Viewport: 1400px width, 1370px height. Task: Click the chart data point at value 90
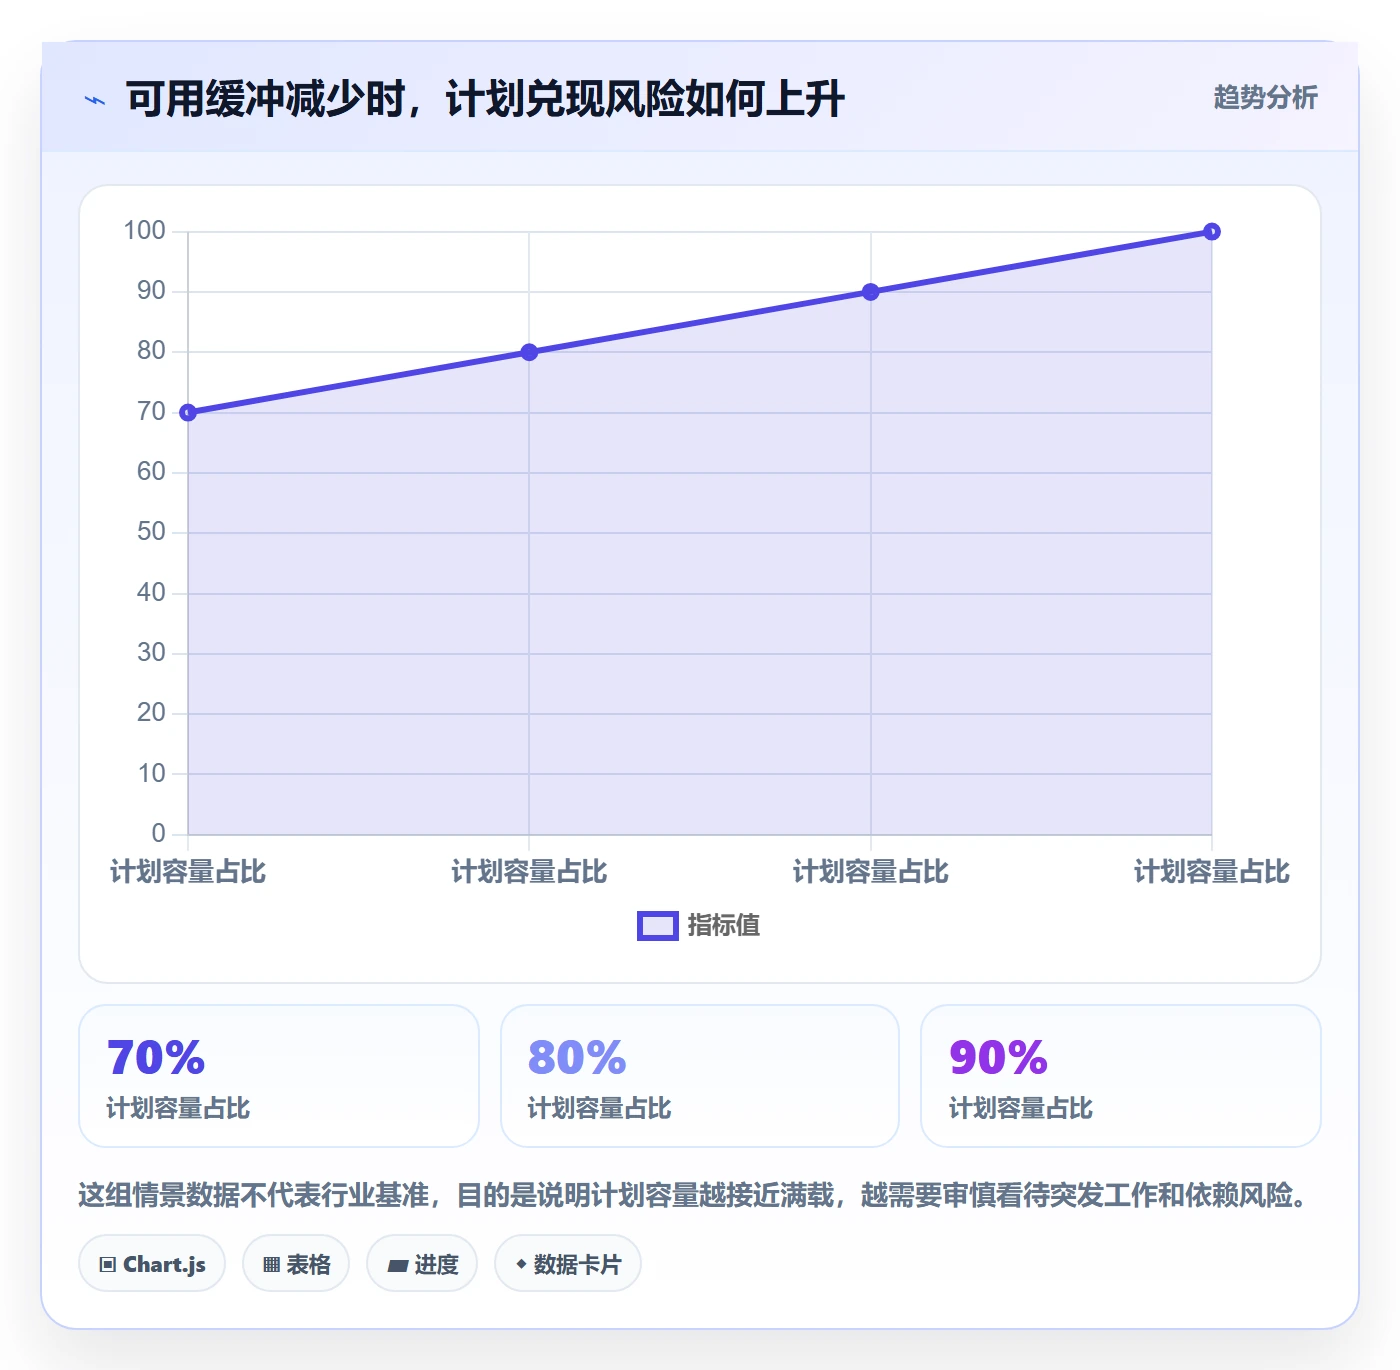tap(870, 292)
